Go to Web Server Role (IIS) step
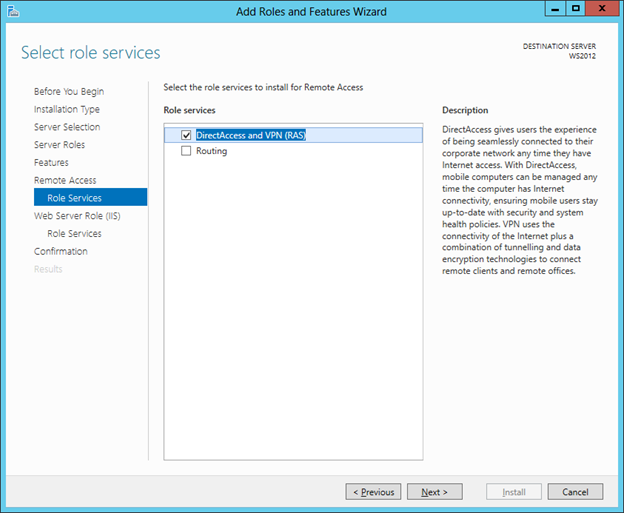624x513 pixels. click(77, 216)
